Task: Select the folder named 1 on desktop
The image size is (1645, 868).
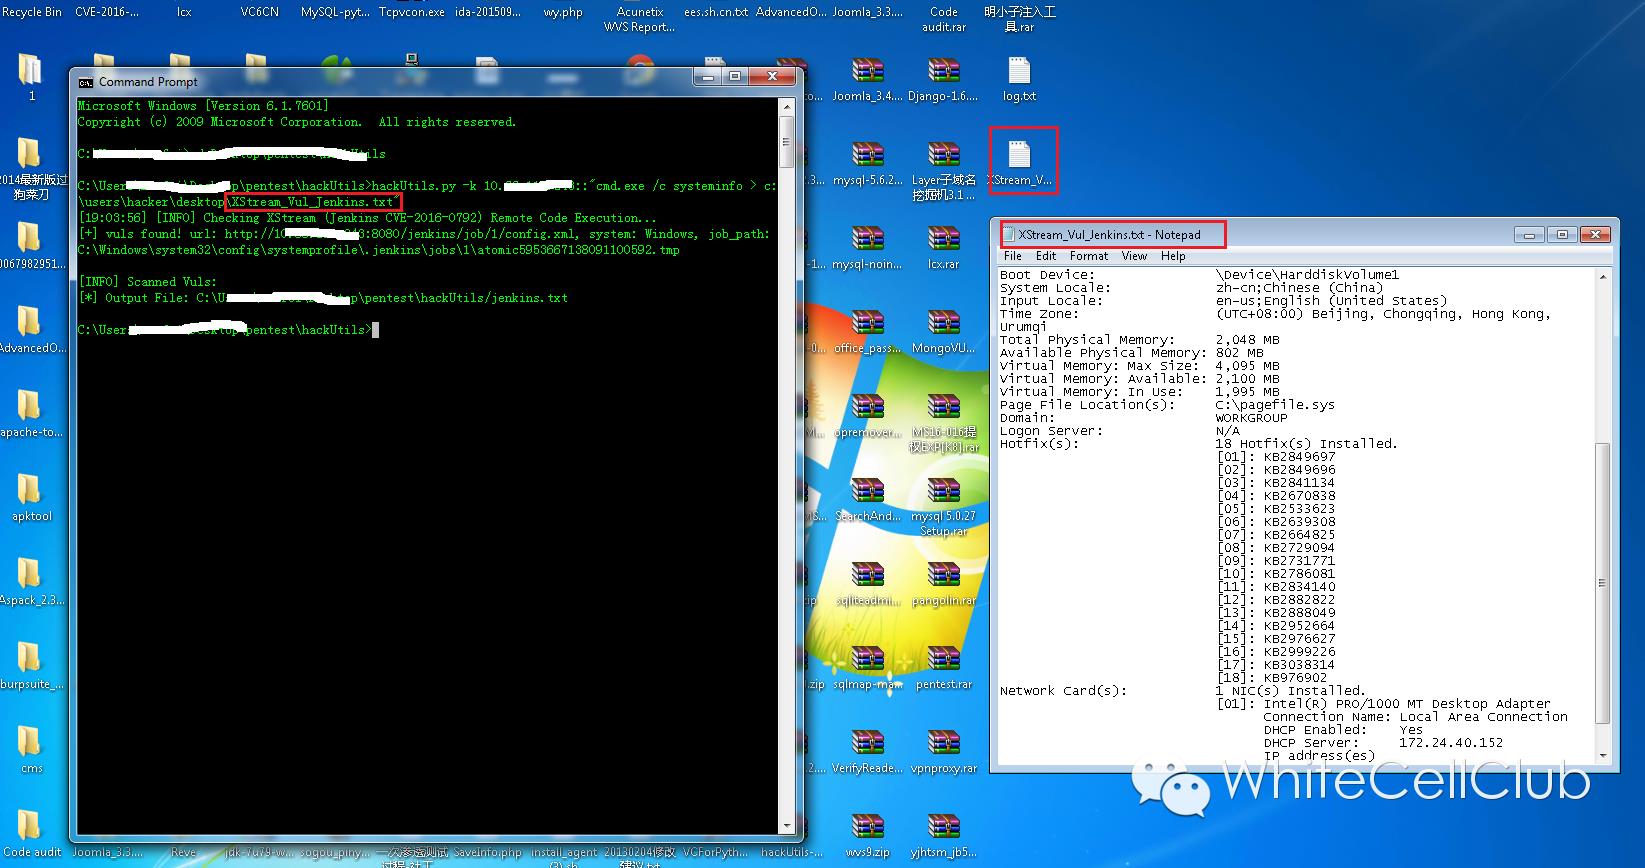Action: click(31, 77)
